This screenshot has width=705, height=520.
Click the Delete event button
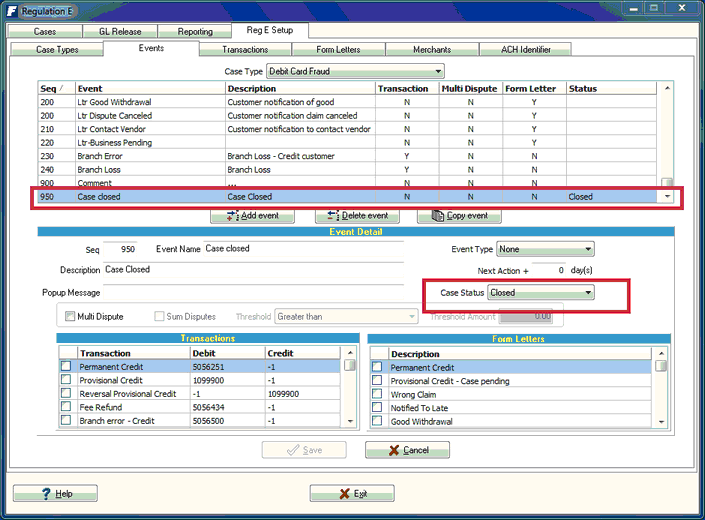point(357,216)
